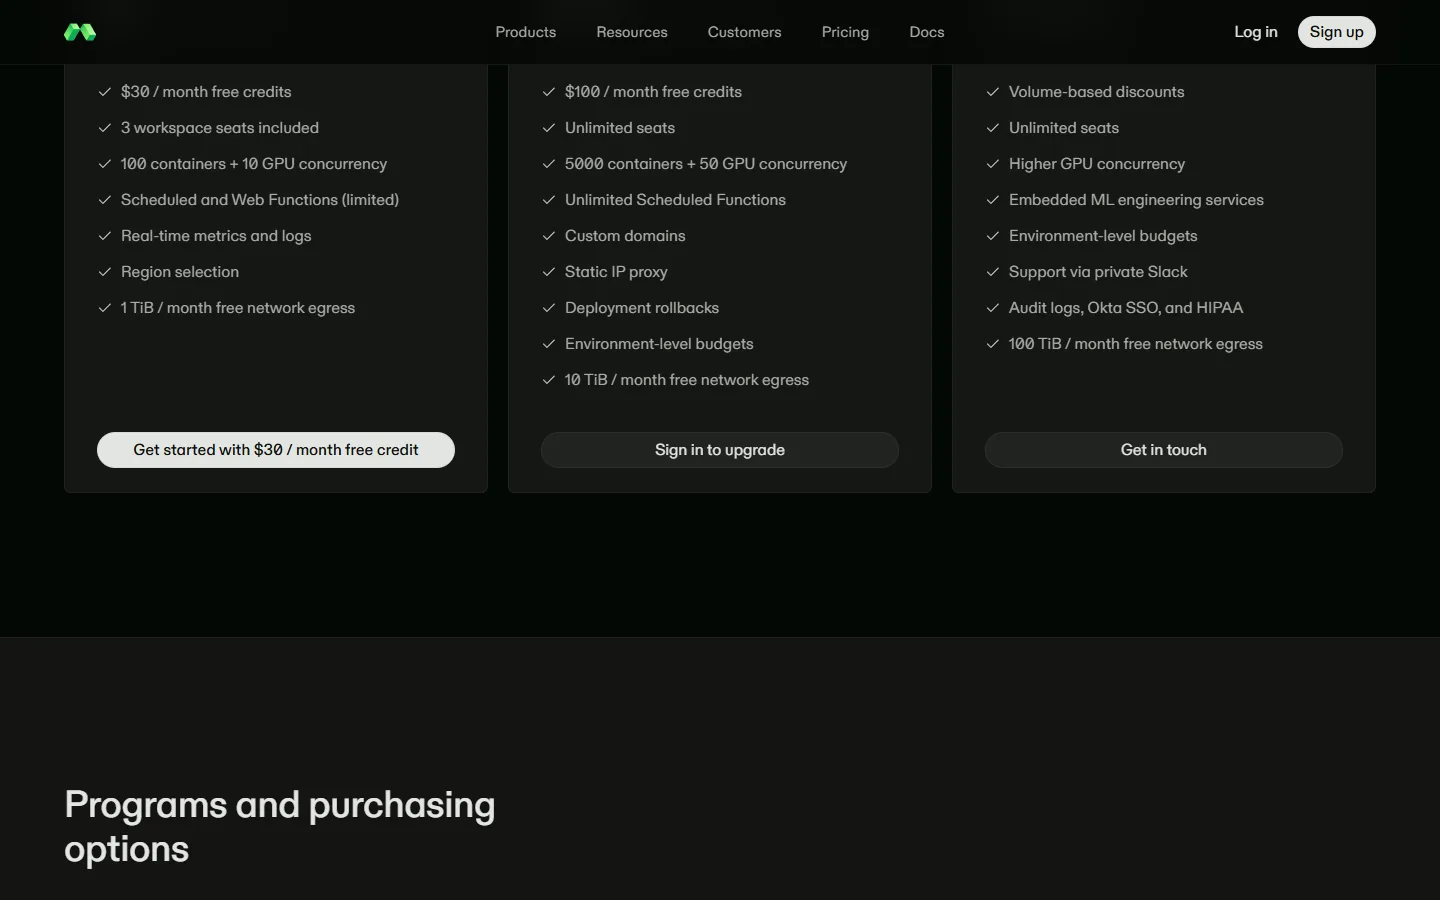Open the Pricing page
Screen dimensions: 1440x900
[845, 32]
